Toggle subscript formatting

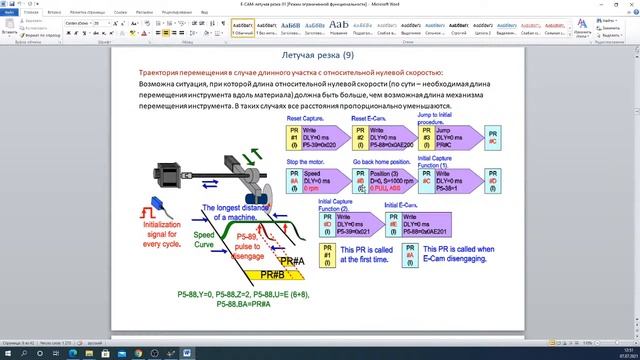click(104, 33)
